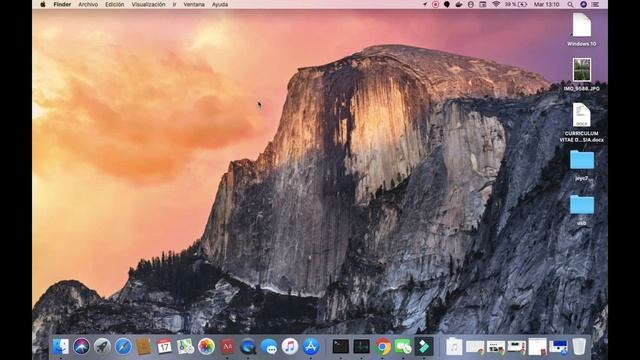Viewport: 640px width, 360px height.
Task: Launch QuickTime Player from the Dock
Action: pos(248,347)
